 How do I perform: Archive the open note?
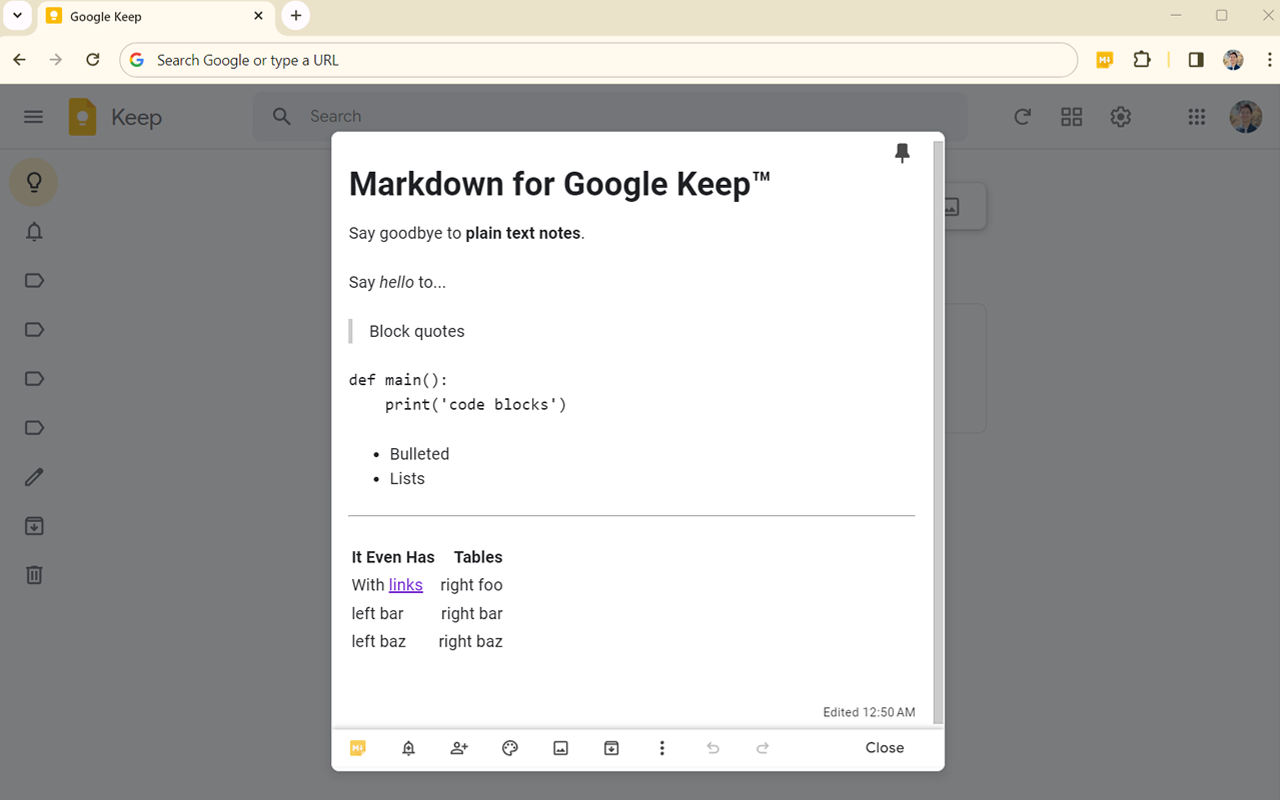pyautogui.click(x=611, y=748)
